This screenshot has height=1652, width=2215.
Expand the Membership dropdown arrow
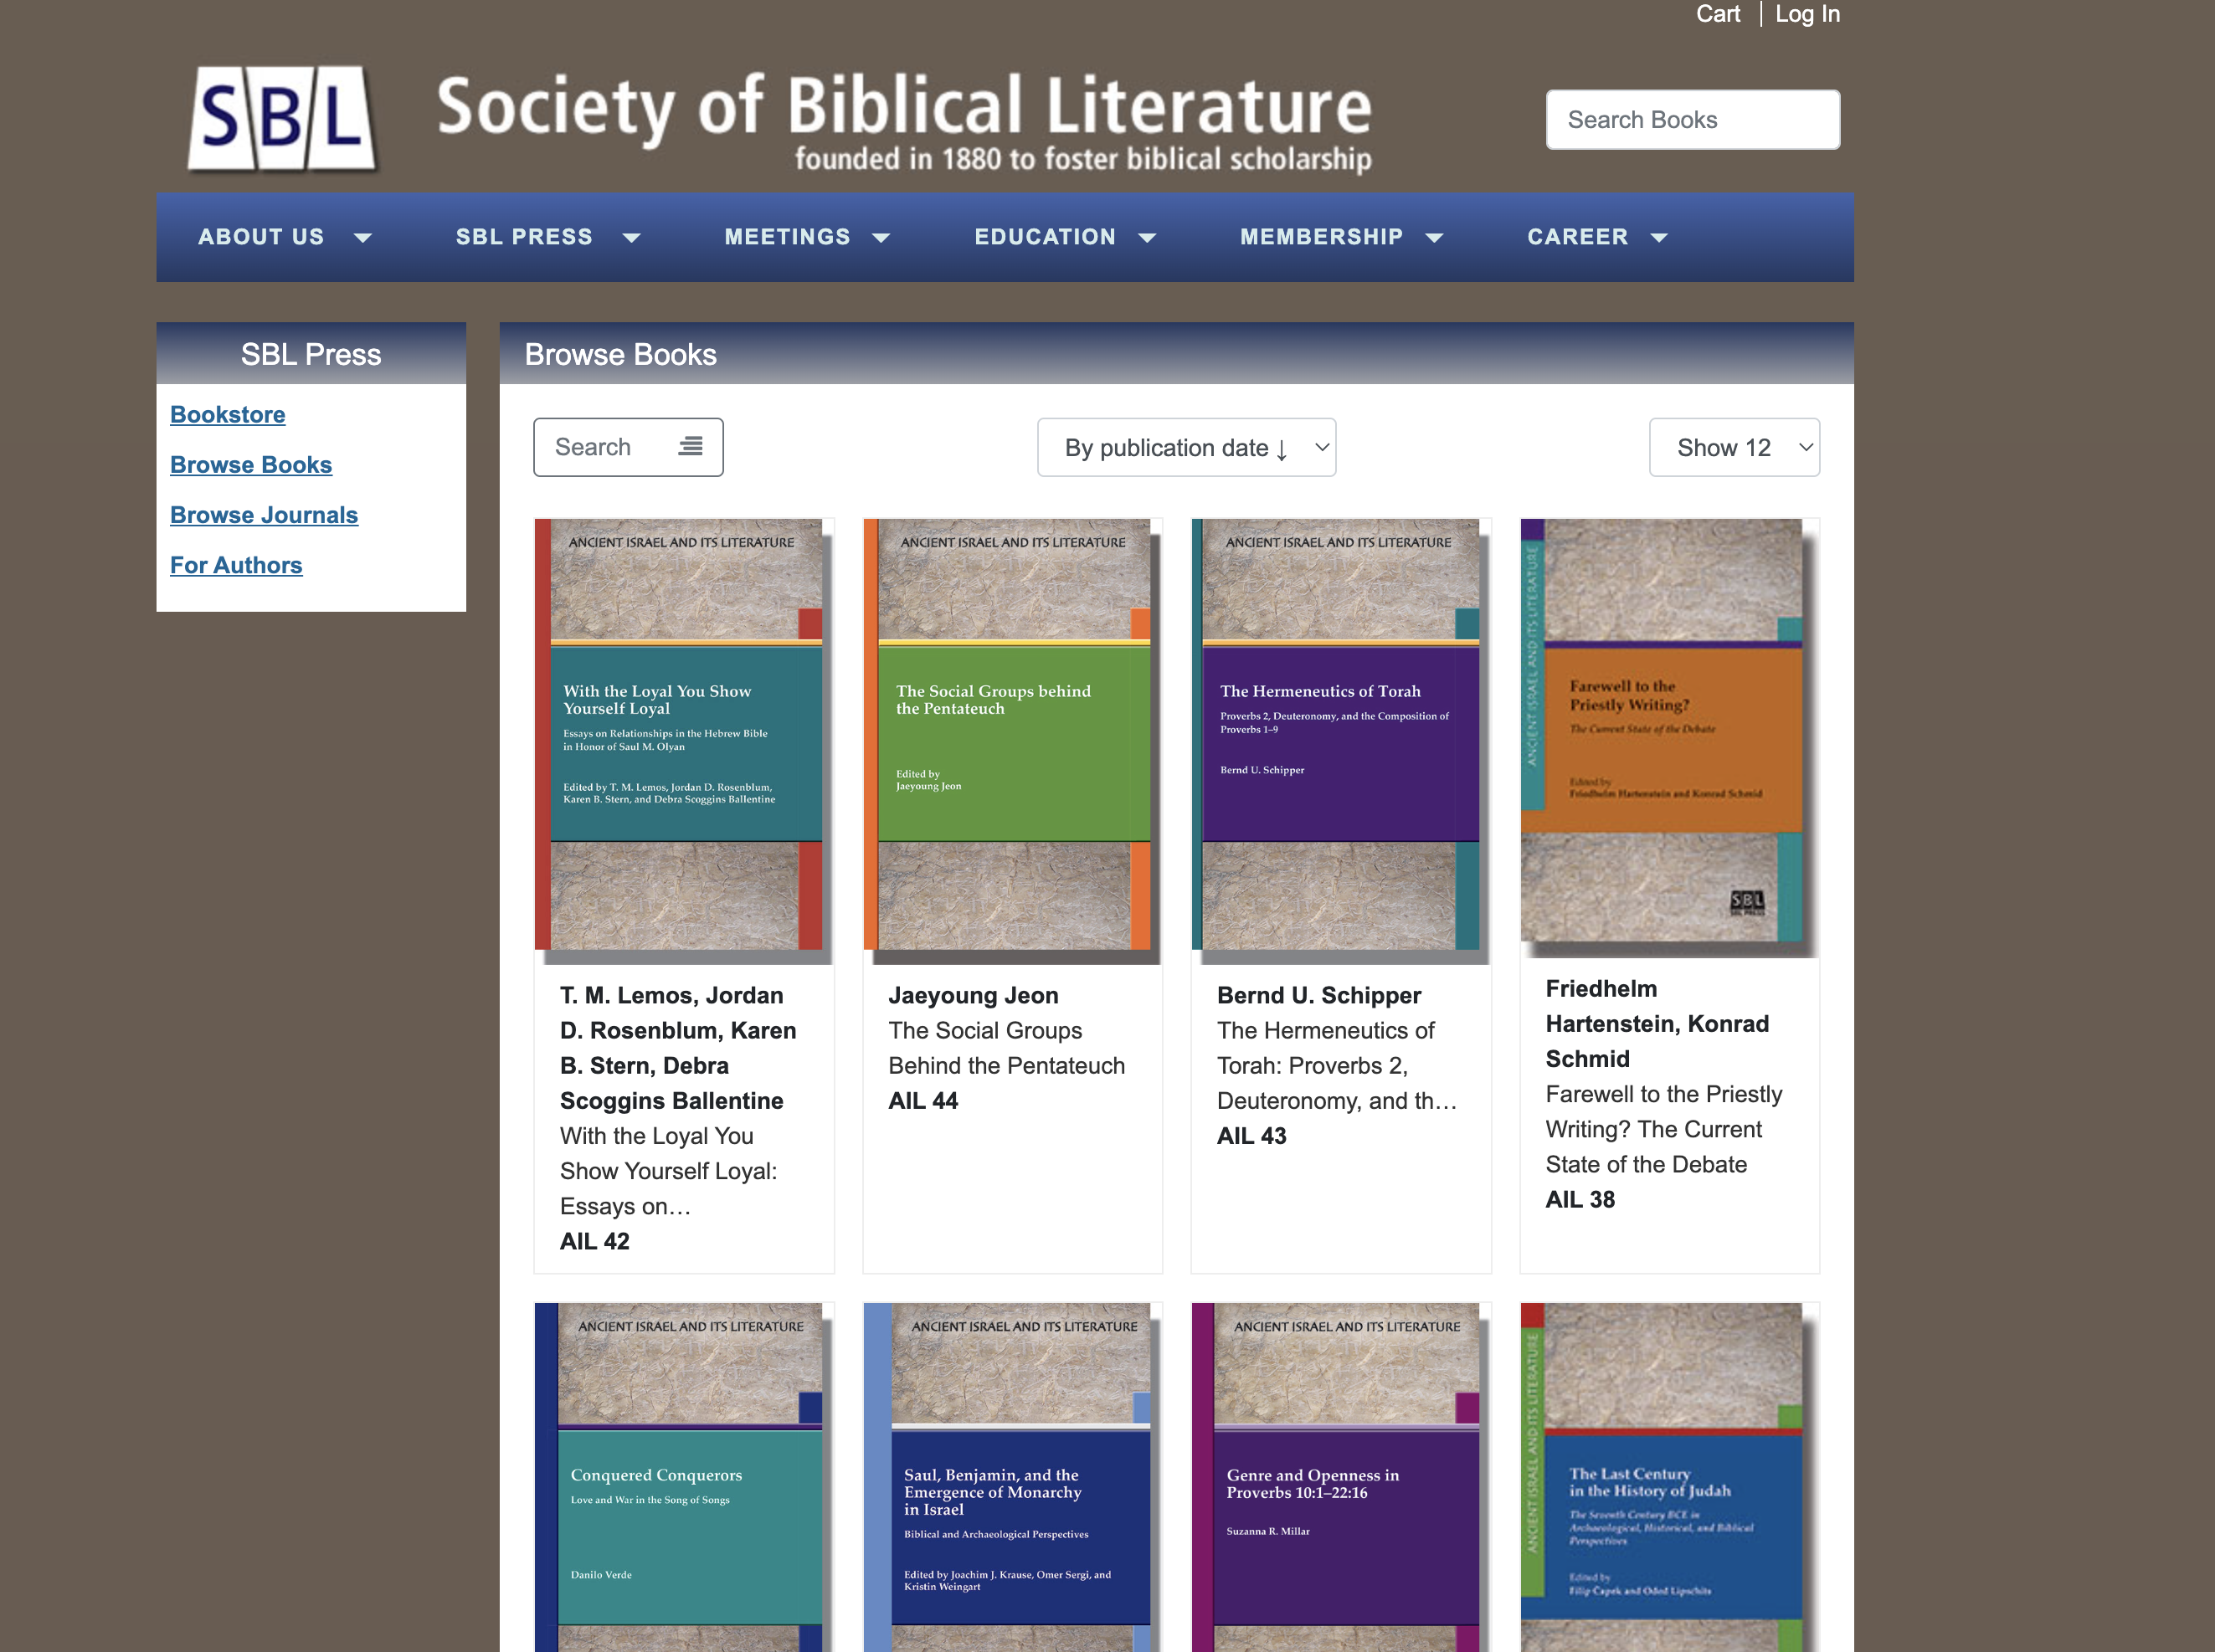point(1434,238)
